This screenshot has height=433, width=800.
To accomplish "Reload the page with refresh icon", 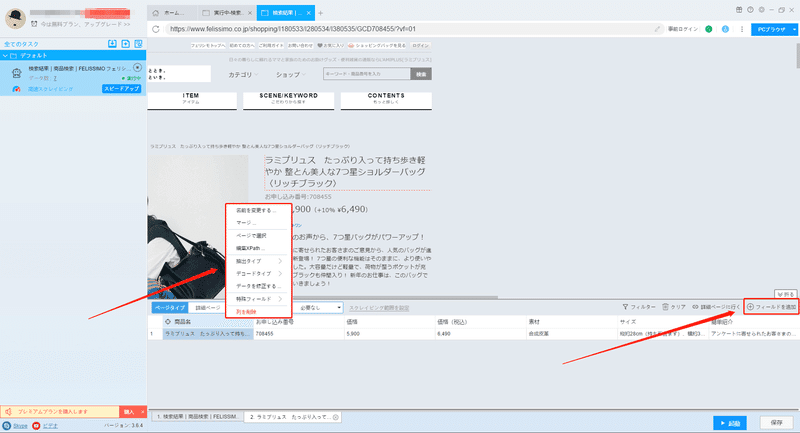I will (156, 29).
